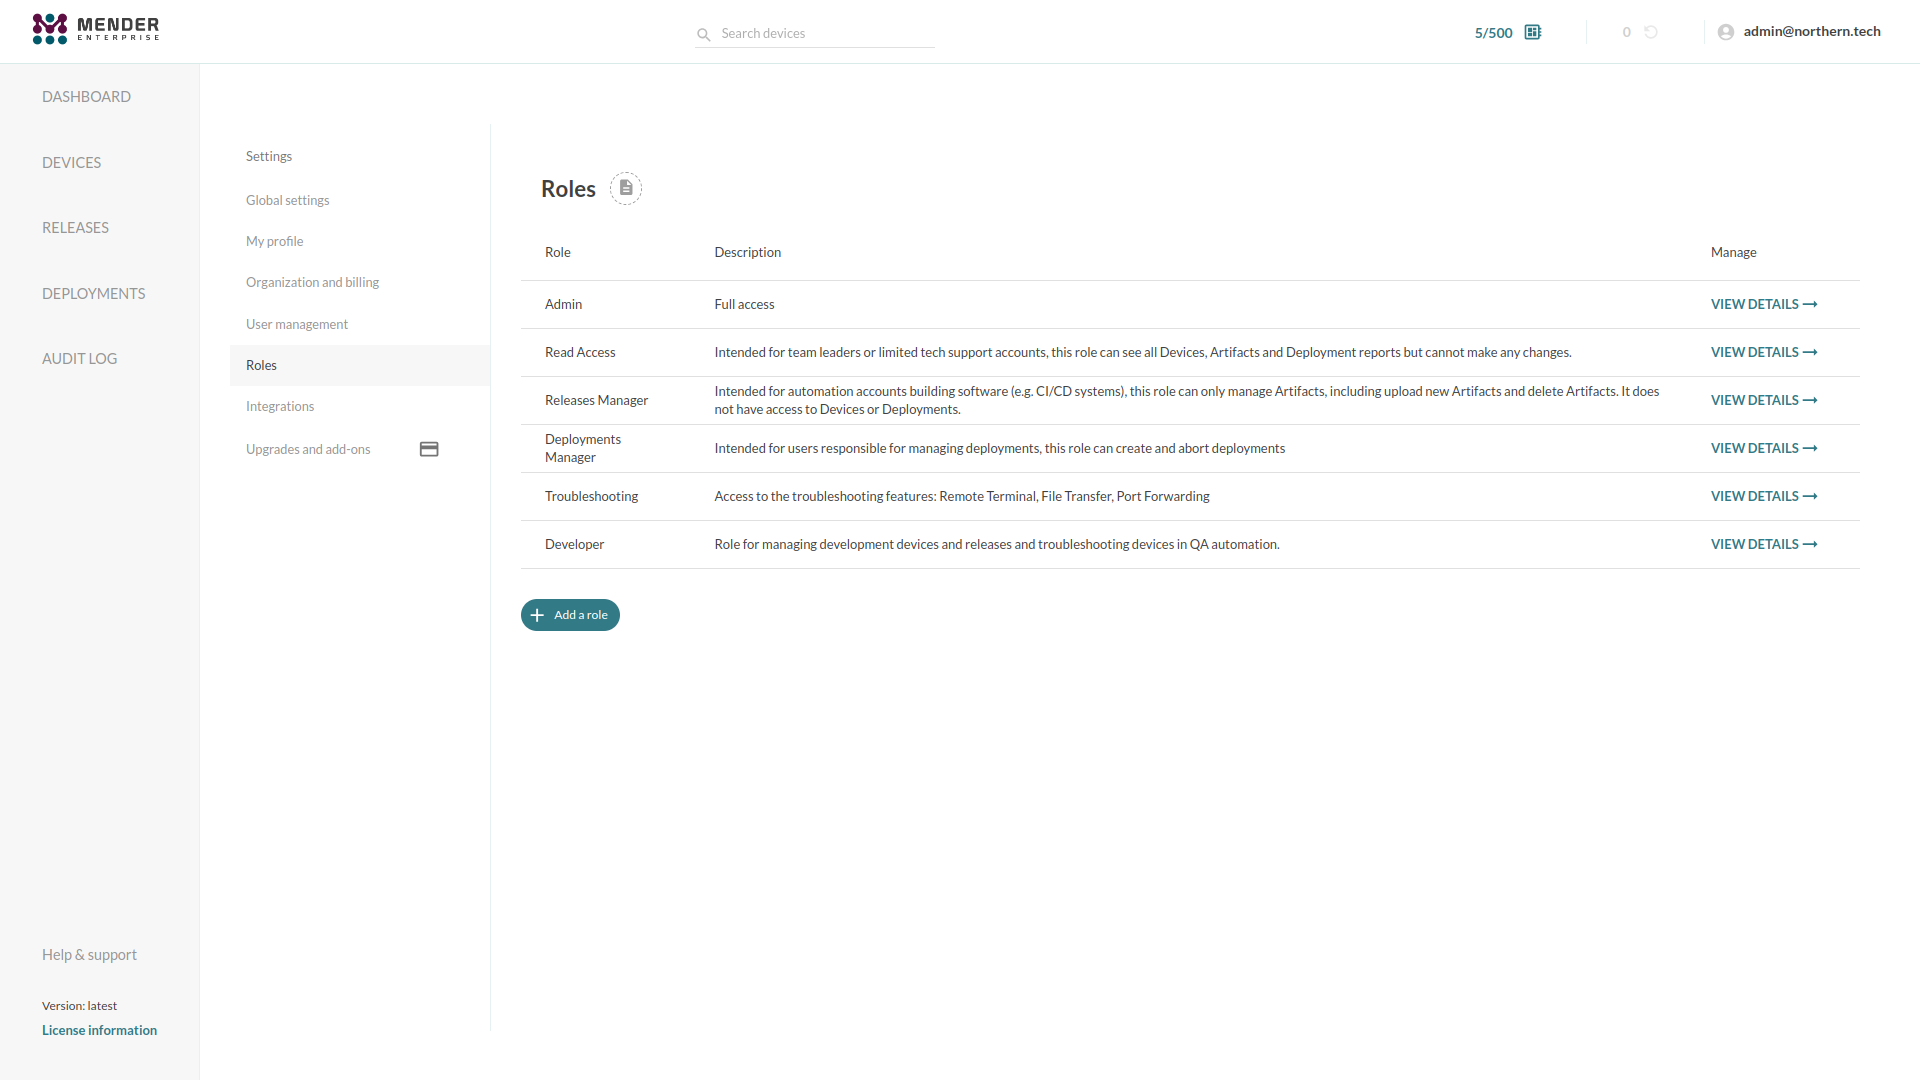The width and height of the screenshot is (1920, 1080).
Task: Click Add a role button
Action: pos(570,615)
